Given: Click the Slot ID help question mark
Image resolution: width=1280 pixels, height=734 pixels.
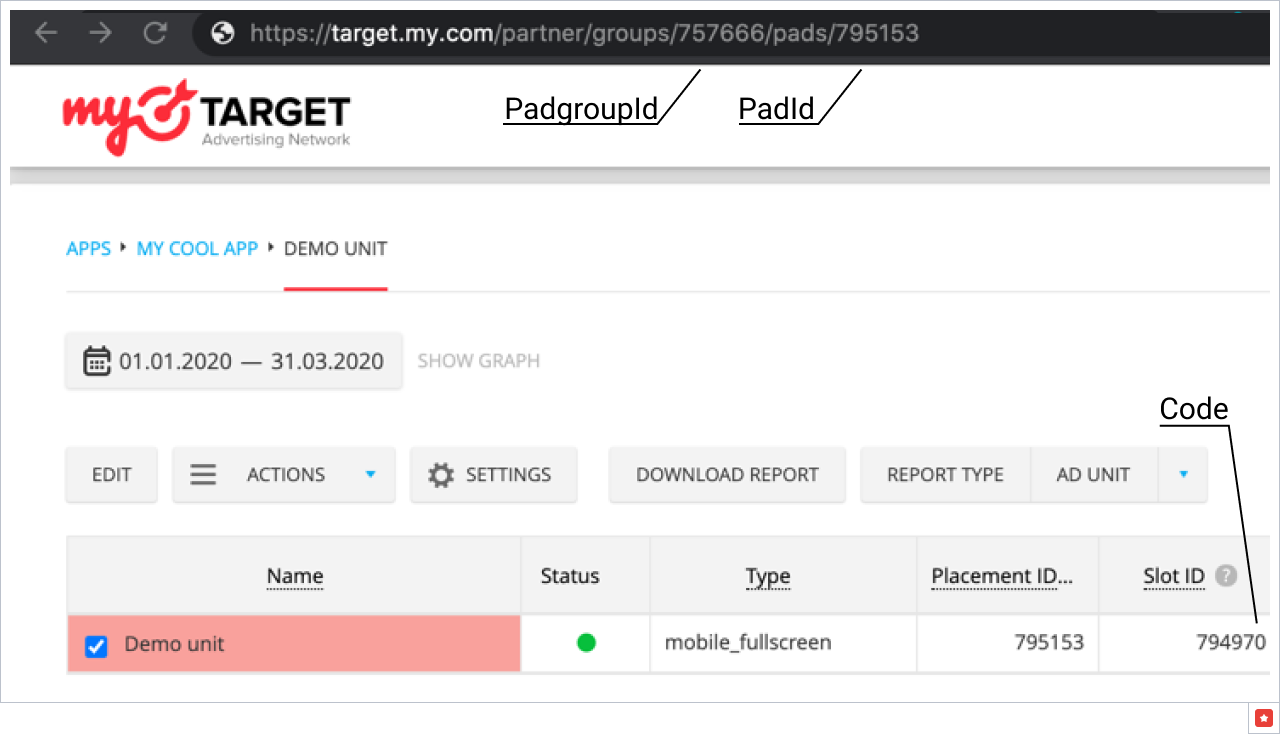Looking at the screenshot, I should 1226,576.
